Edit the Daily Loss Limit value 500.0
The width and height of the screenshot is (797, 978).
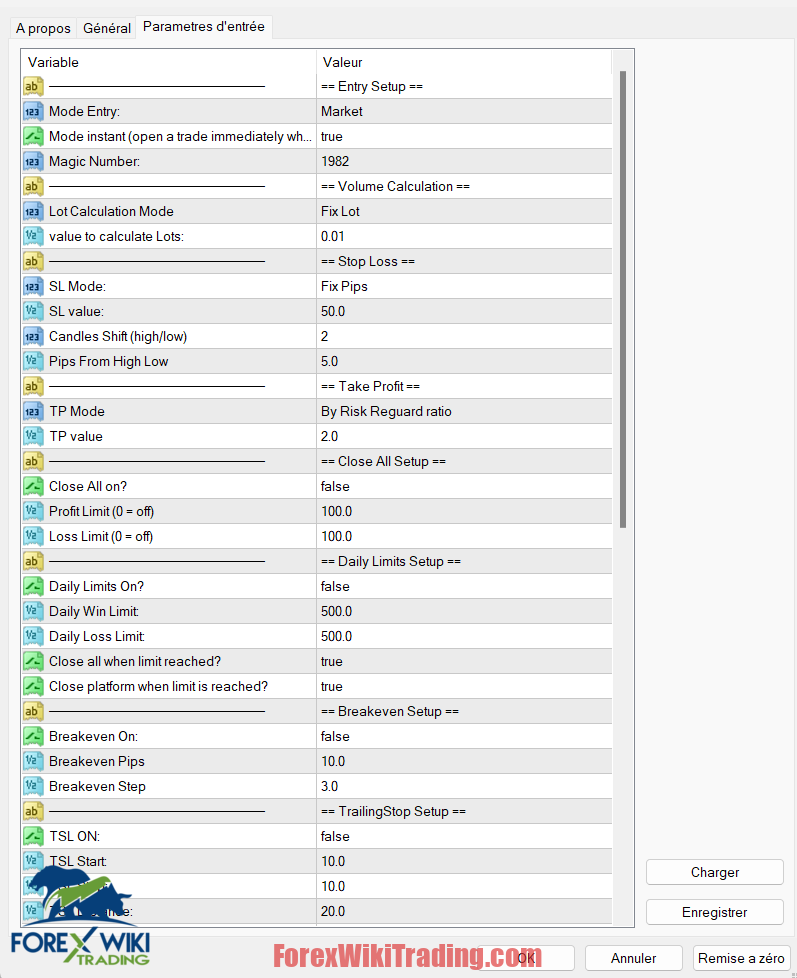point(465,636)
